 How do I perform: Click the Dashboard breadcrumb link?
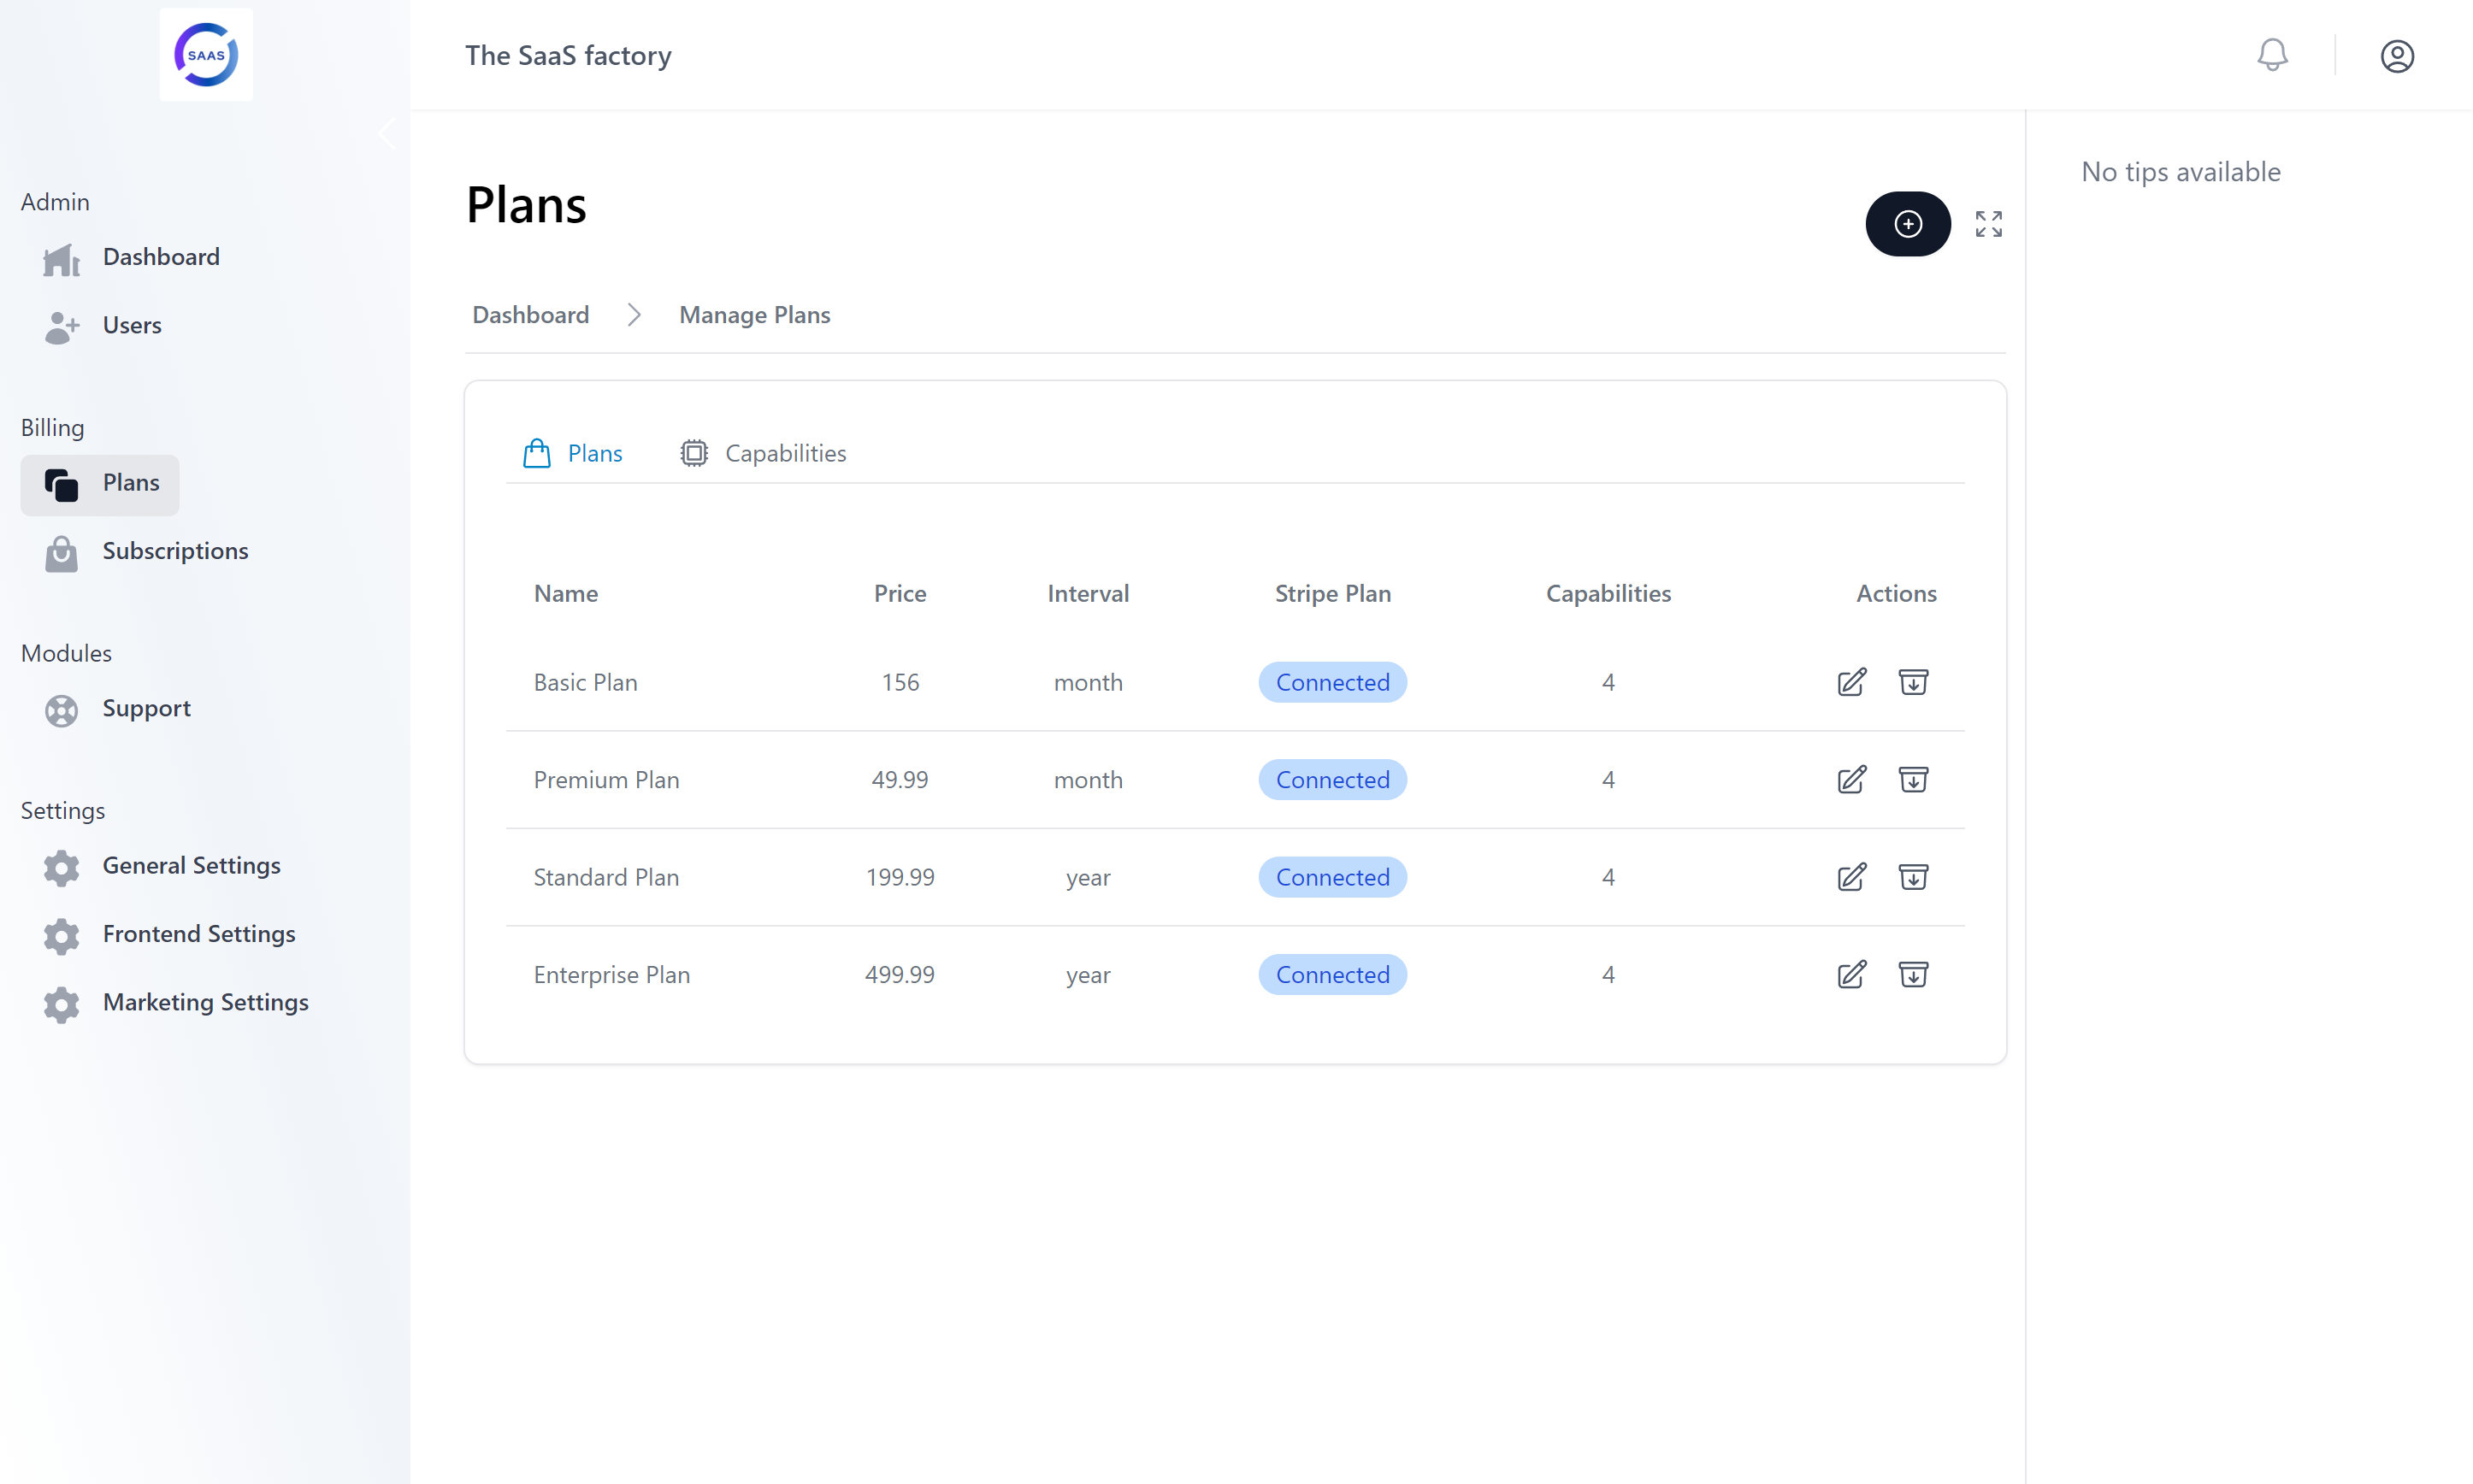[x=530, y=315]
